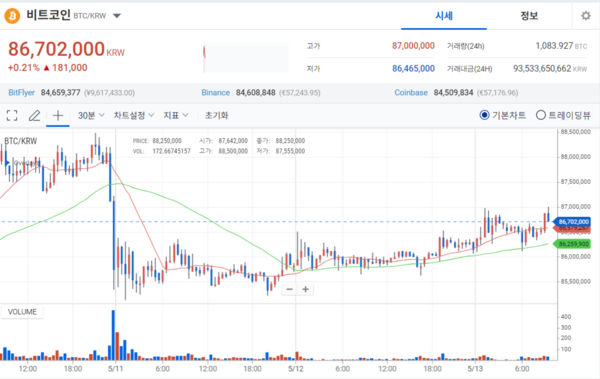Click the 5/11 date marker on time axis
This screenshot has height=379, width=600.
click(x=116, y=369)
